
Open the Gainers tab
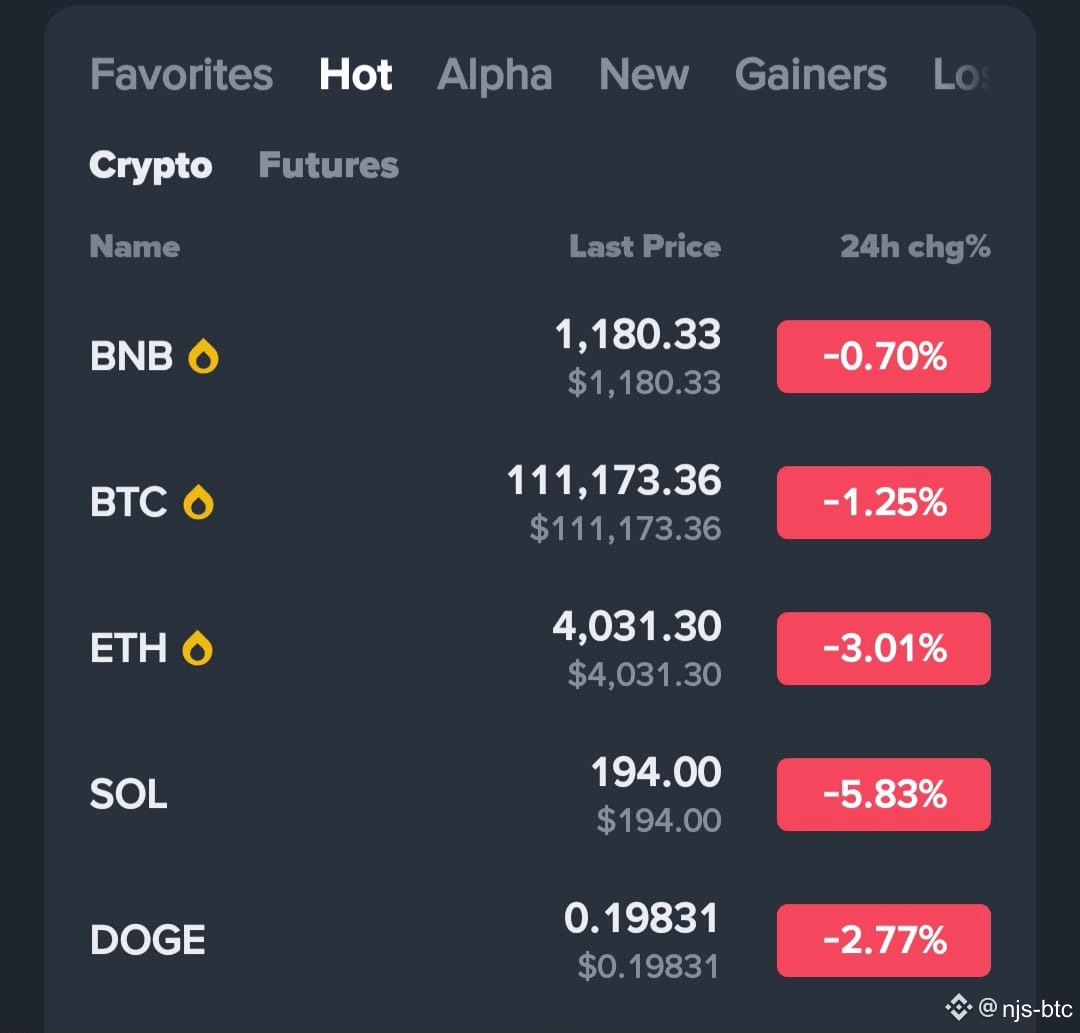(811, 74)
